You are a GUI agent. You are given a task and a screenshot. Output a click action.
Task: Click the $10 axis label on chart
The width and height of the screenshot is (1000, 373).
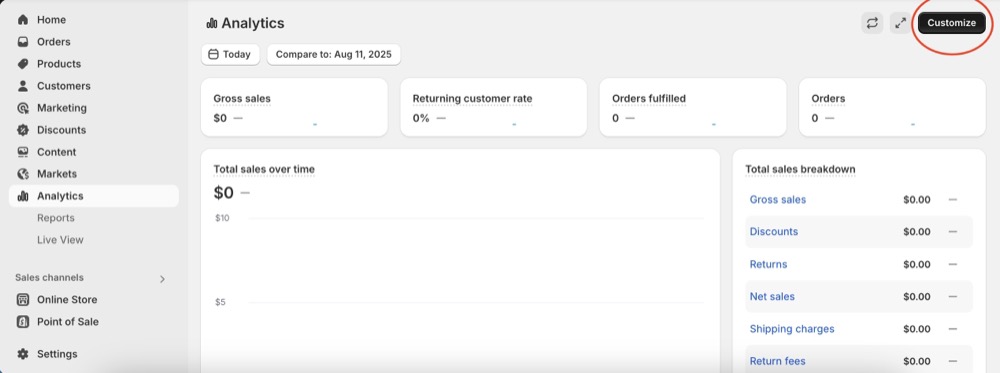coord(222,218)
